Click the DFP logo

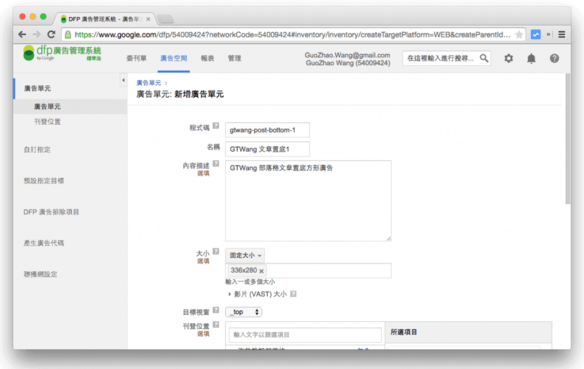coord(62,53)
